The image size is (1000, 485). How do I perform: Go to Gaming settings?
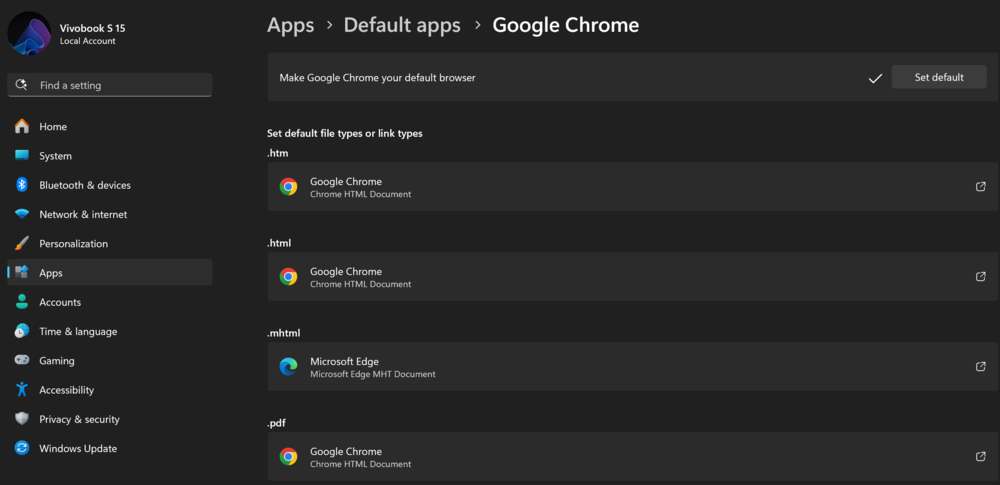110,361
